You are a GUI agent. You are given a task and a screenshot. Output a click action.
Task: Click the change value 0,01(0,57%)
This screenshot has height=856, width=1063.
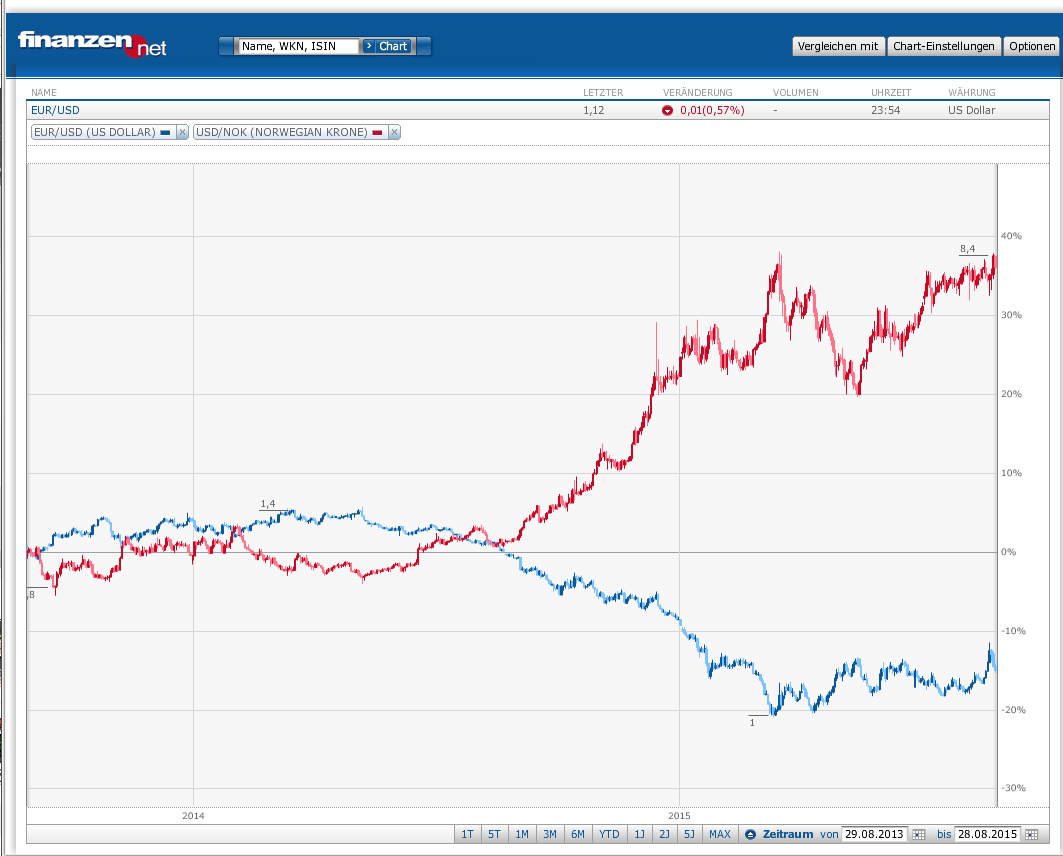point(712,110)
